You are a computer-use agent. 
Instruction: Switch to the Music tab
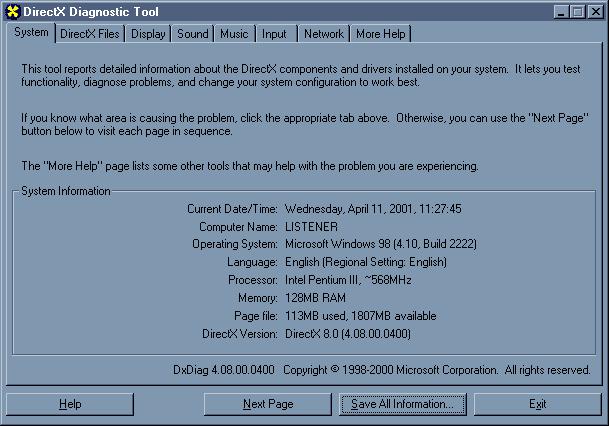tap(234, 34)
